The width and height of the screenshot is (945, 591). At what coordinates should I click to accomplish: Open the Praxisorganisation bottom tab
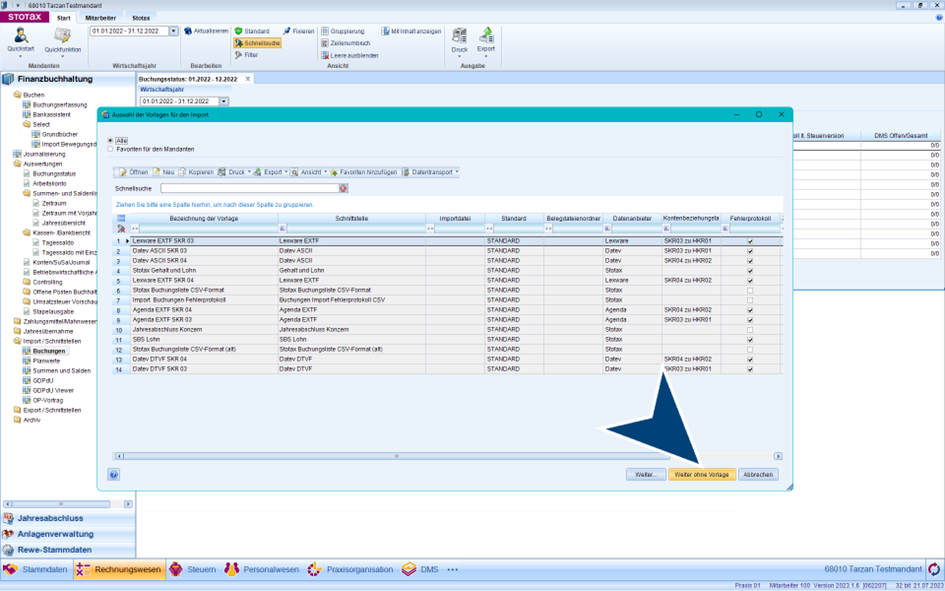click(351, 569)
